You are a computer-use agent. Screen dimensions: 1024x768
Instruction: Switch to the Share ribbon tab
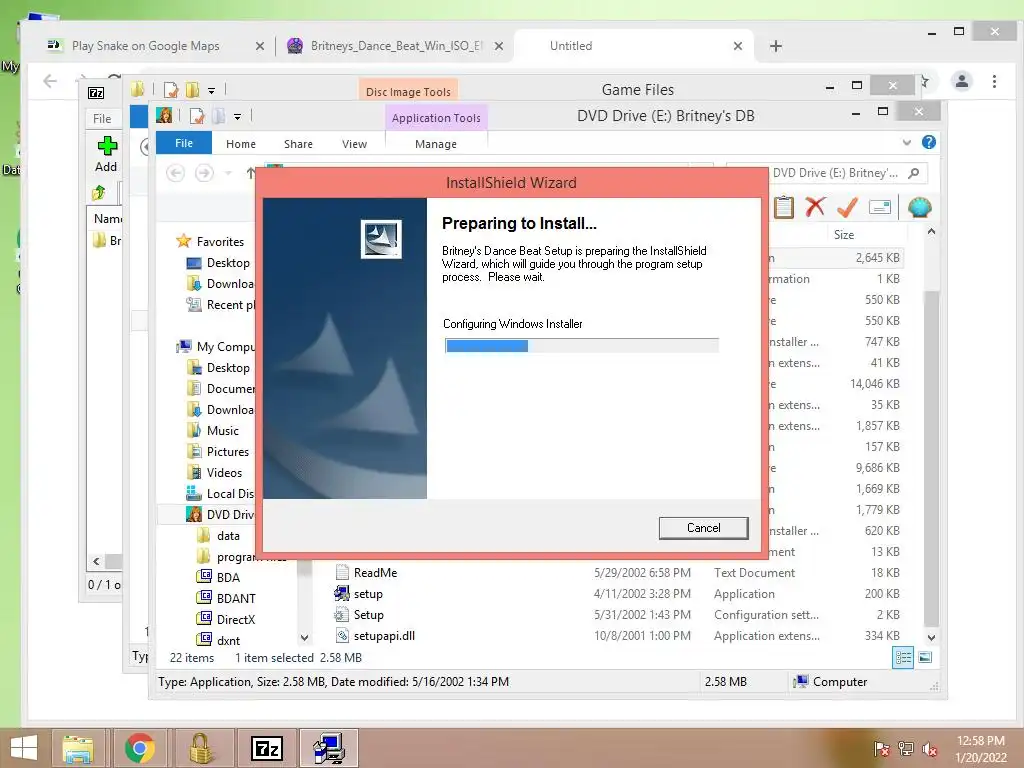pyautogui.click(x=298, y=144)
